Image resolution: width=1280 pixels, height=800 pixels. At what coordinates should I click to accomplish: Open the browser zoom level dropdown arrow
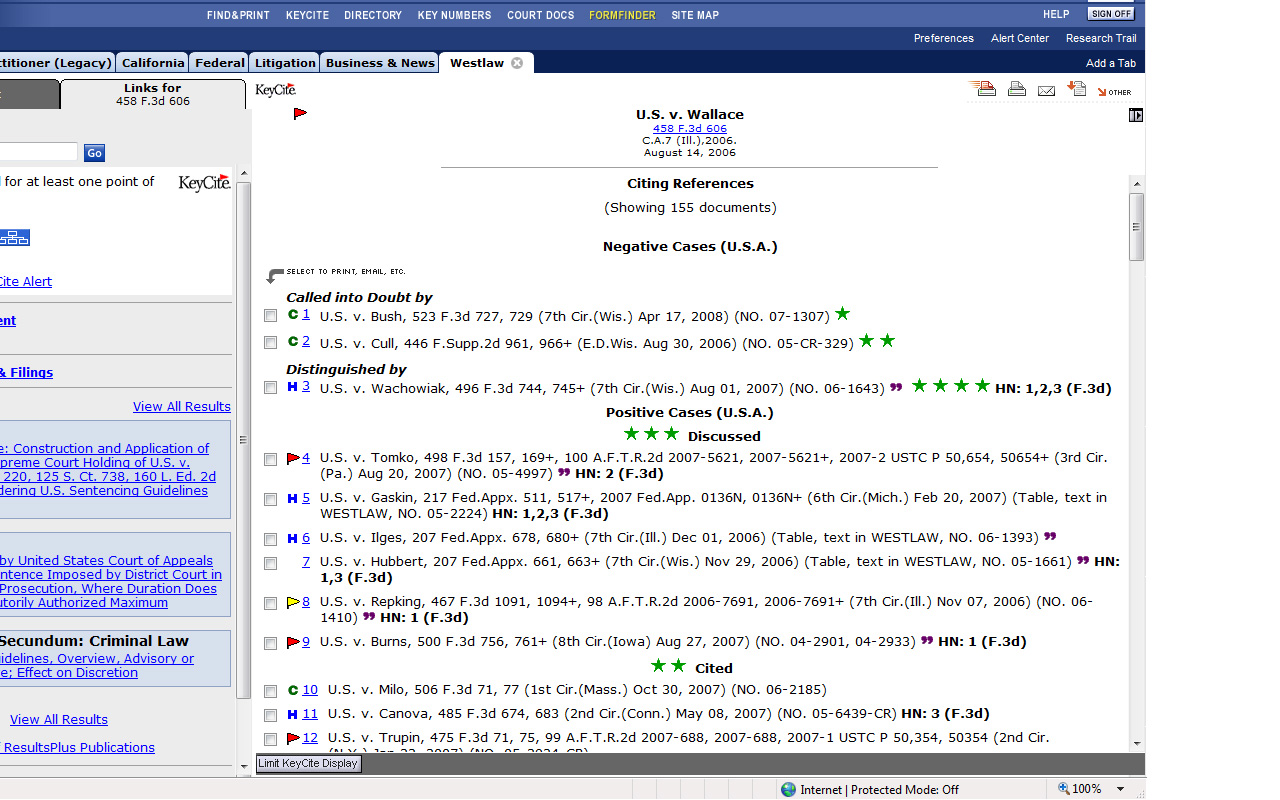(1120, 790)
